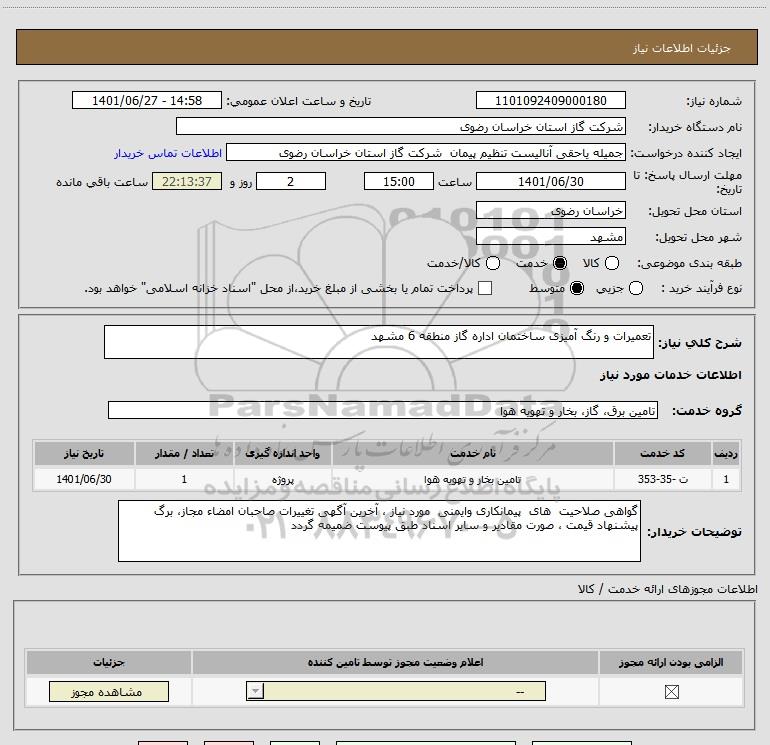Click the مشاهده مجوز button
Image resolution: width=770 pixels, height=745 pixels.
[109, 691]
